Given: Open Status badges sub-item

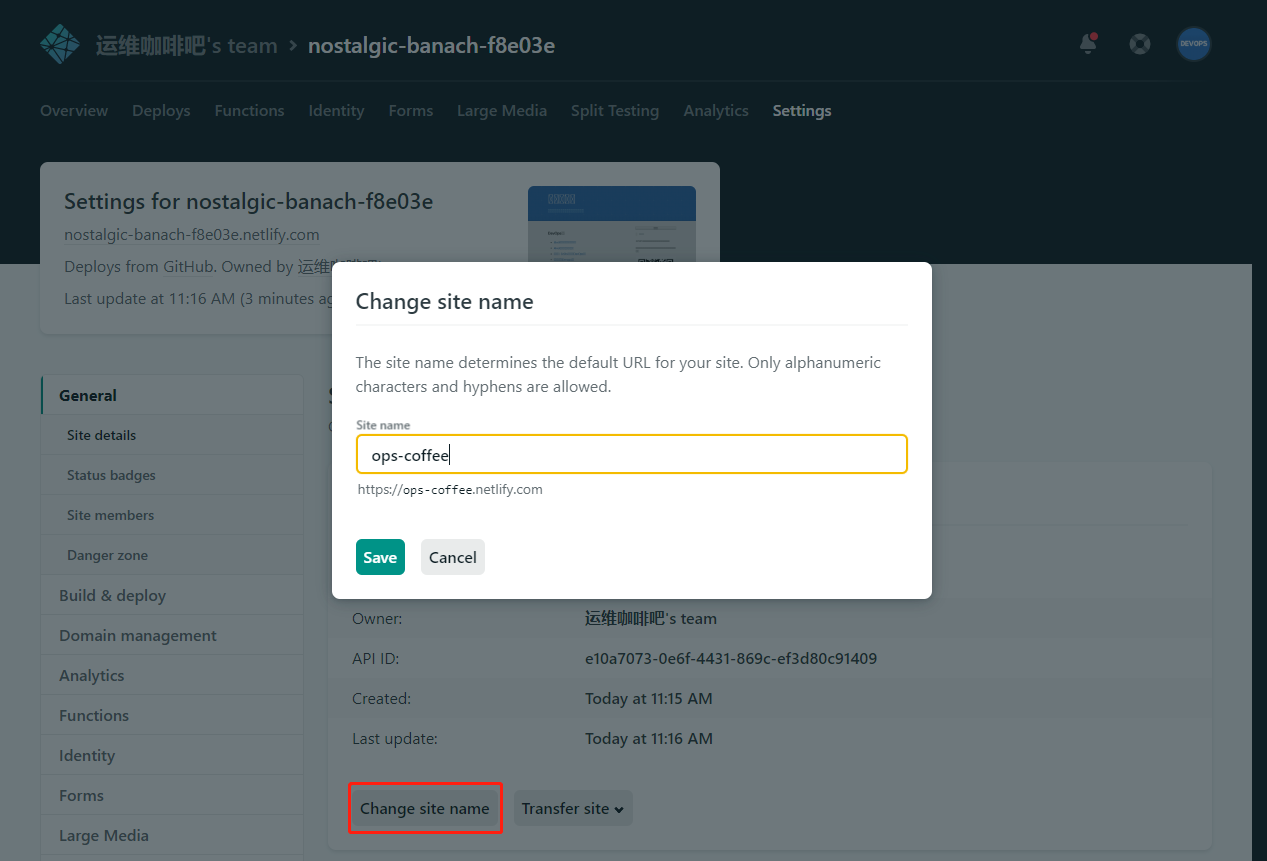Looking at the screenshot, I should (111, 475).
